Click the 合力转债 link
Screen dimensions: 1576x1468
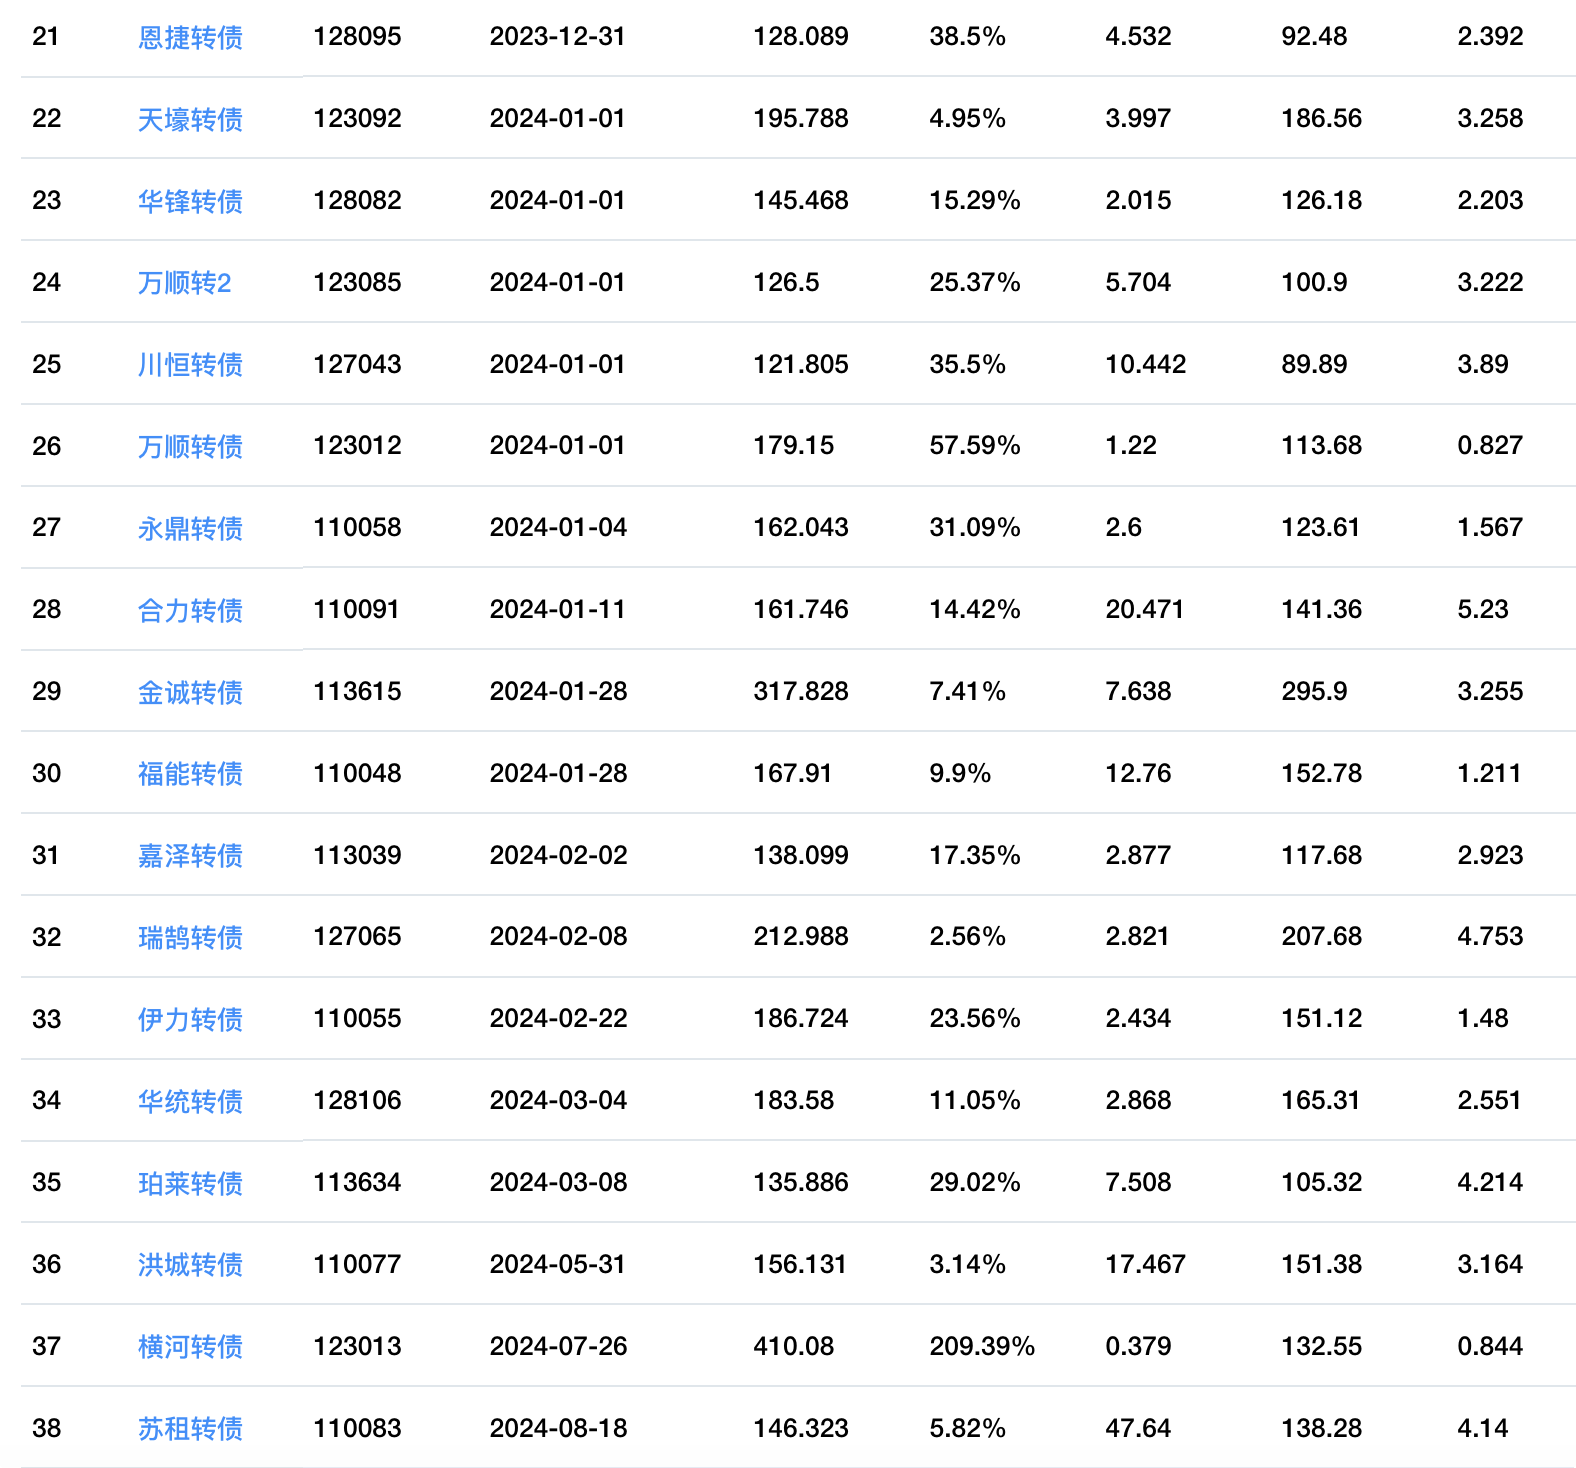tap(190, 611)
